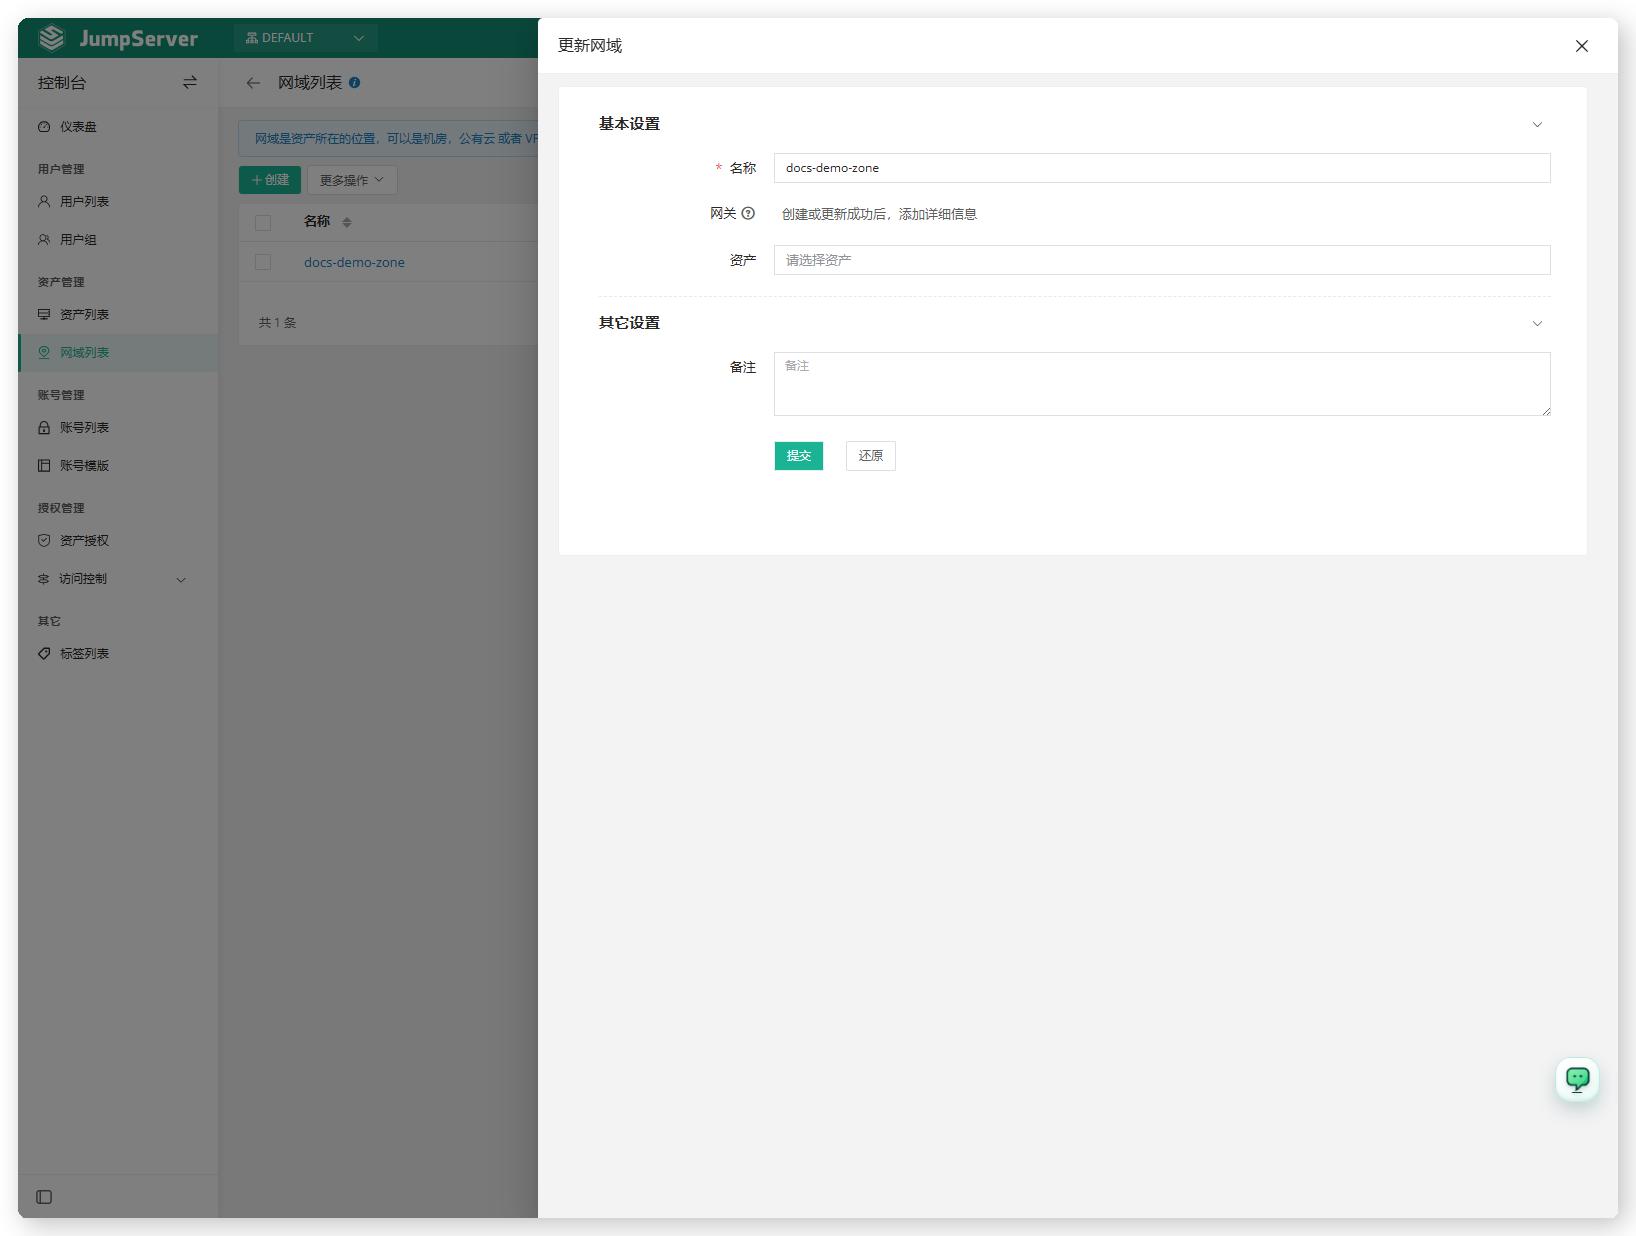The width and height of the screenshot is (1636, 1236).
Task: Click the 创建或更新成功后，添加详细信息 hint text
Action: point(879,214)
